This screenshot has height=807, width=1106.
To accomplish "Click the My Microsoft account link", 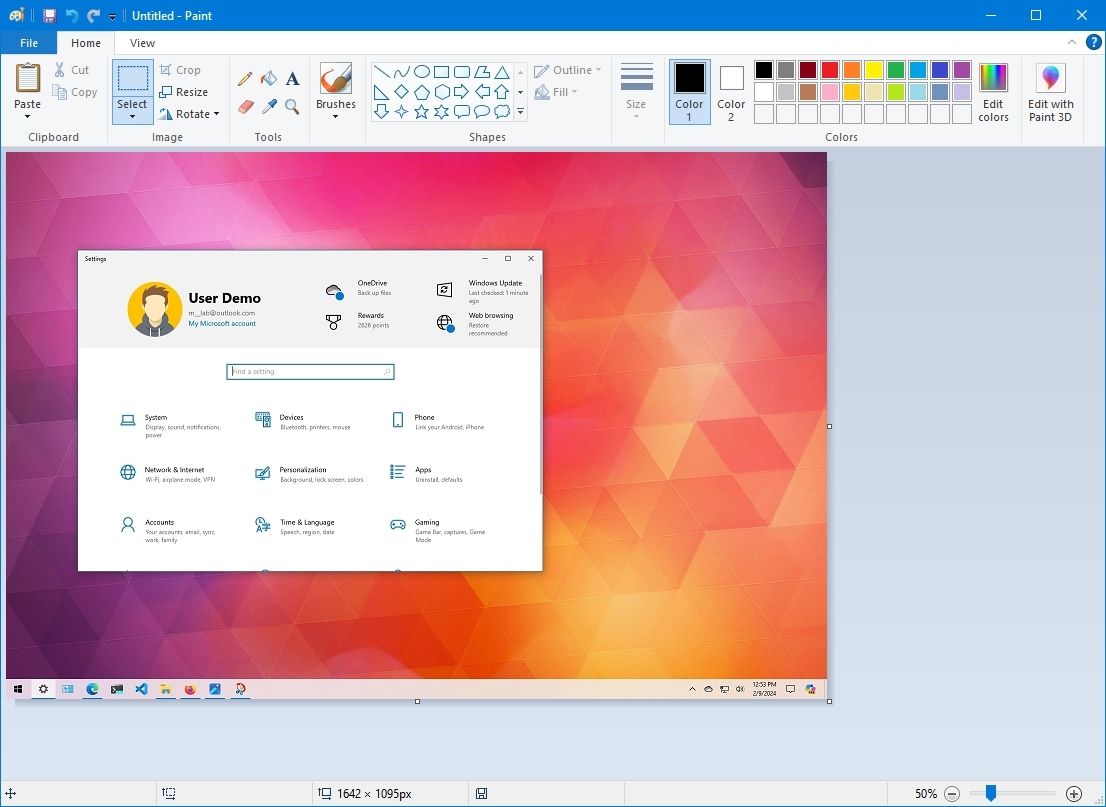I will [x=222, y=323].
